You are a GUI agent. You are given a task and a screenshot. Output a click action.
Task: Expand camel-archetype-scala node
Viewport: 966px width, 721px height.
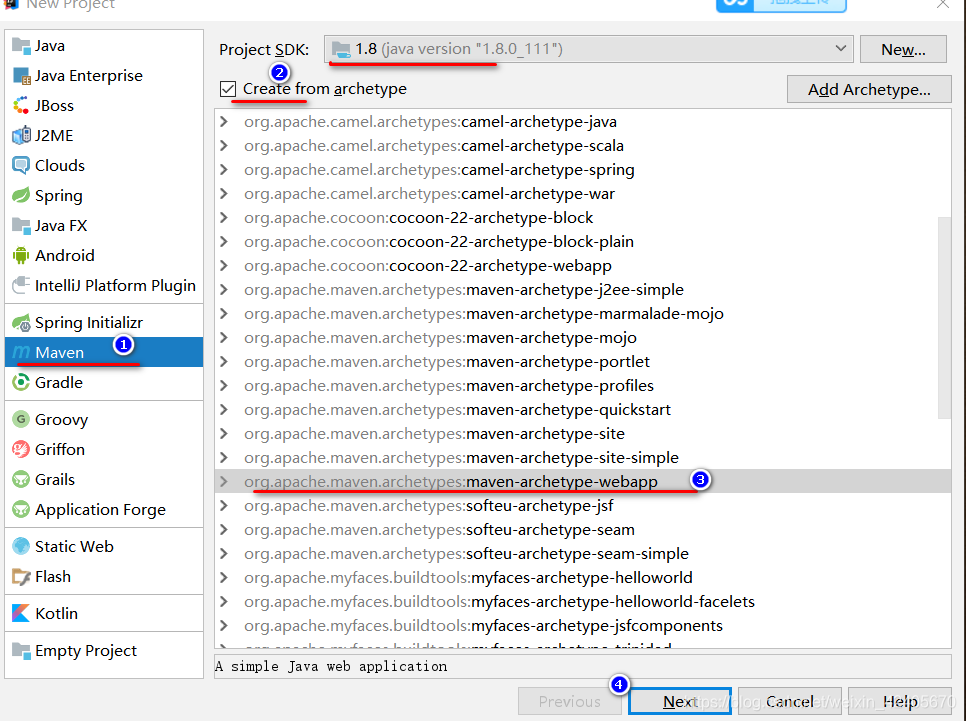tap(224, 145)
